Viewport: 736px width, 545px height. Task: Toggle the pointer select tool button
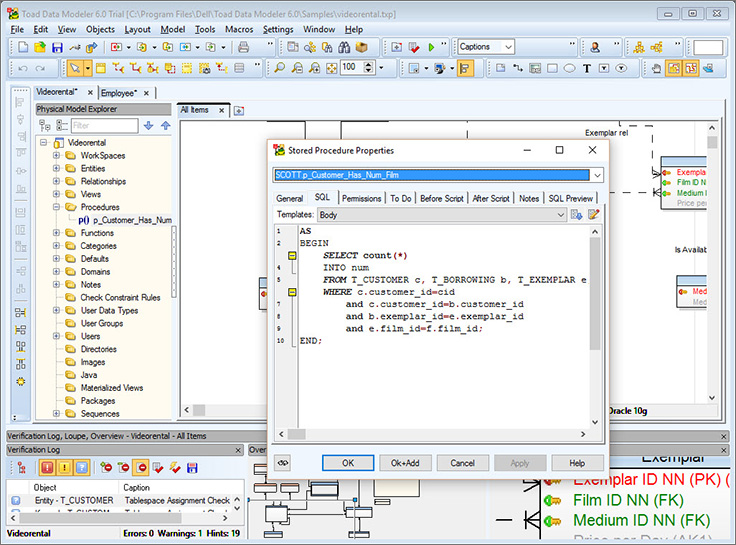pyautogui.click(x=75, y=69)
